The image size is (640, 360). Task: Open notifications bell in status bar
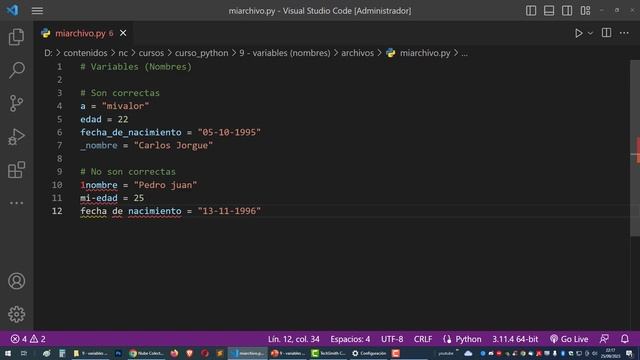(x=625, y=339)
